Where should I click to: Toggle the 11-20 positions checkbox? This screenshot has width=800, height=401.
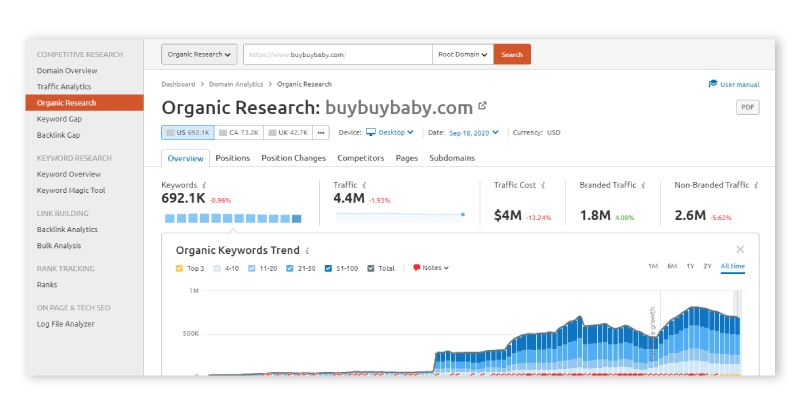252,268
